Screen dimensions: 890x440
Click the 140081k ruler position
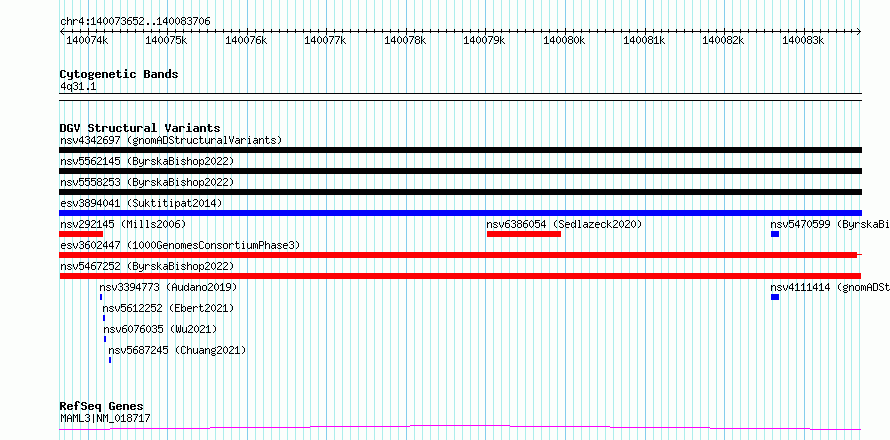pyautogui.click(x=644, y=40)
